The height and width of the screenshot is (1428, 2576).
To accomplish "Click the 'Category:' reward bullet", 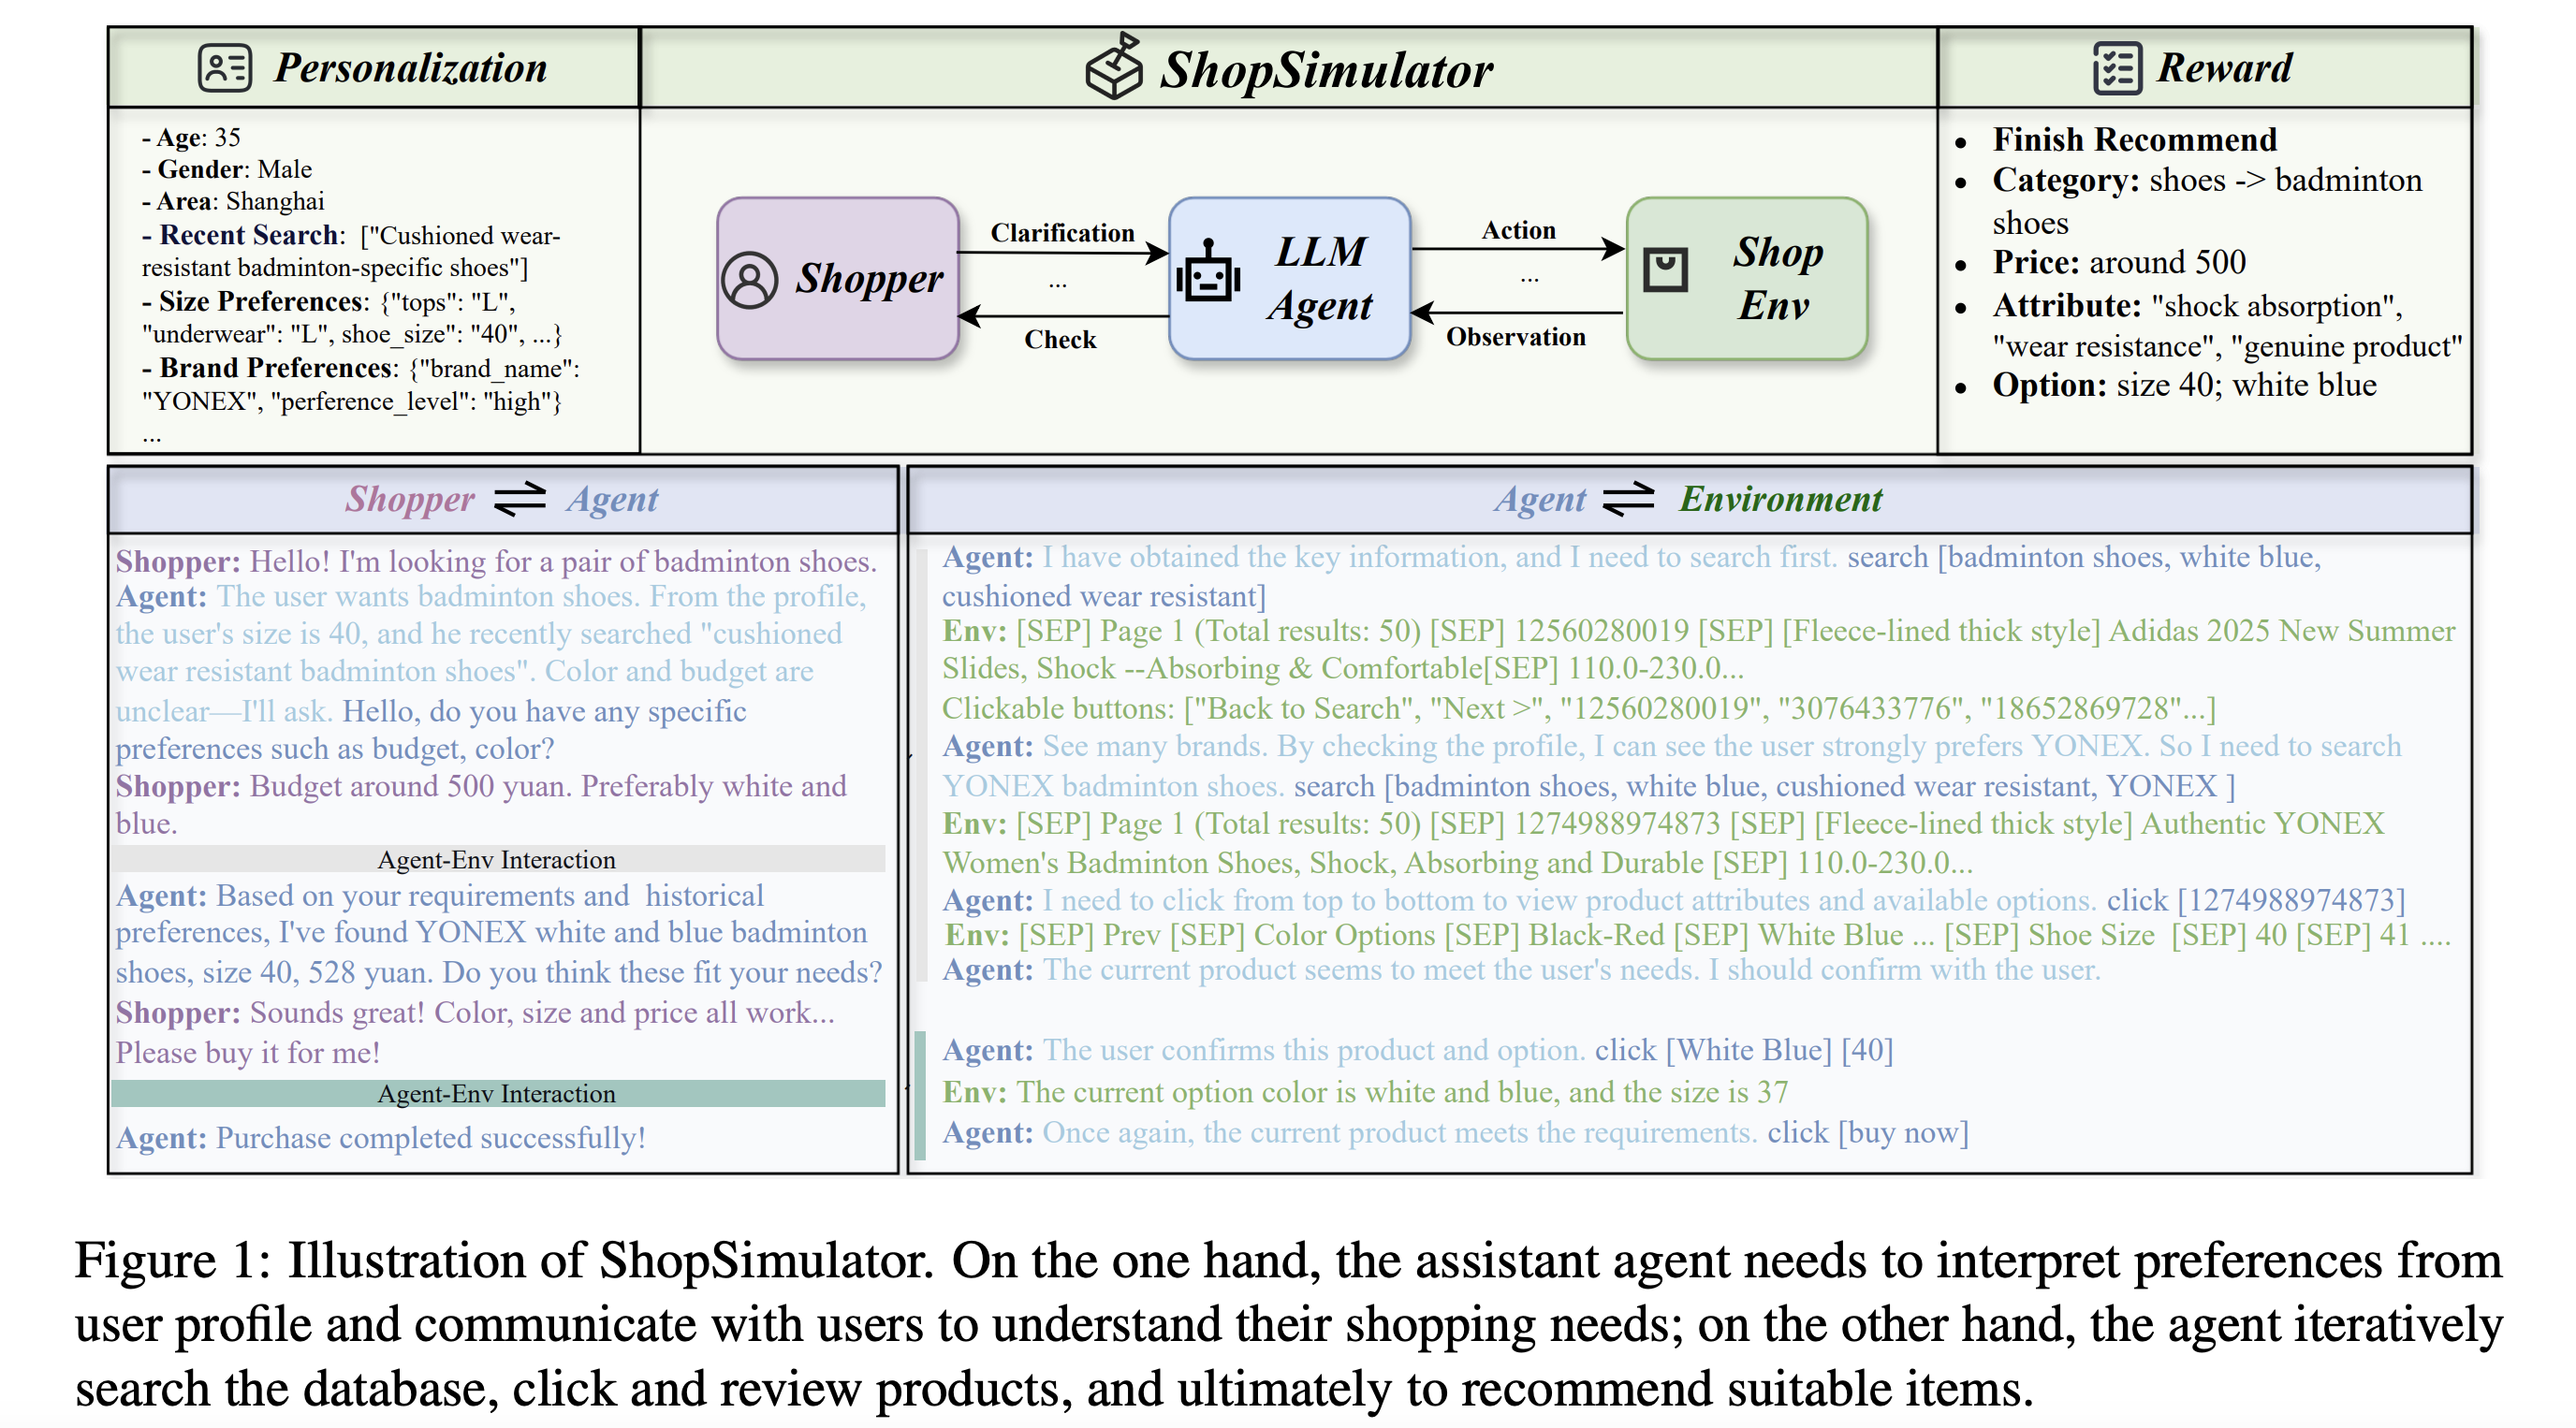I will pyautogui.click(x=2207, y=200).
